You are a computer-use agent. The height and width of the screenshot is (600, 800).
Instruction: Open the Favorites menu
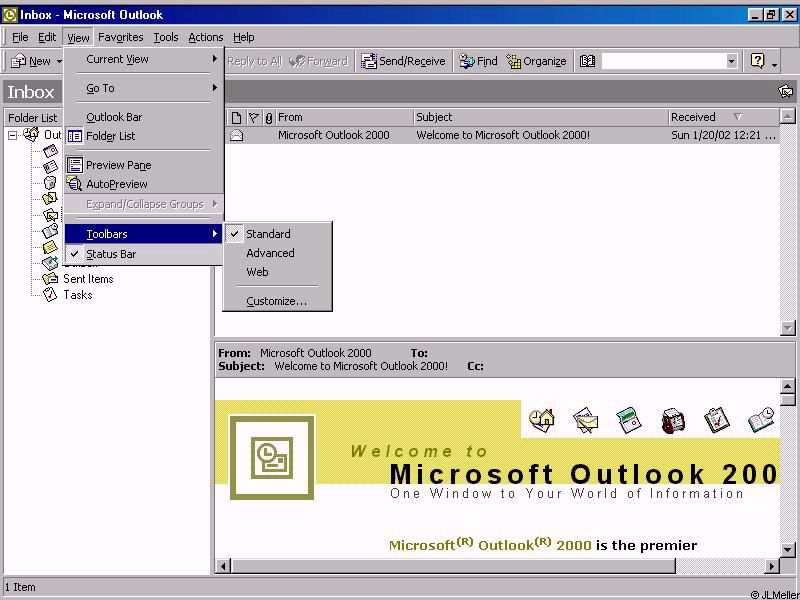(120, 37)
